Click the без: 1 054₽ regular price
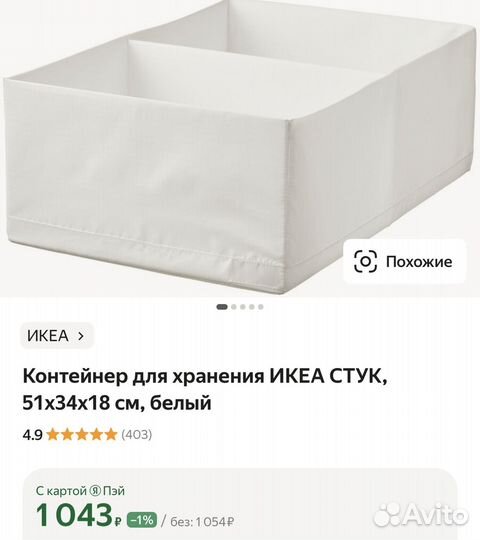Image resolution: width=480 pixels, height=540 pixels. [202, 522]
